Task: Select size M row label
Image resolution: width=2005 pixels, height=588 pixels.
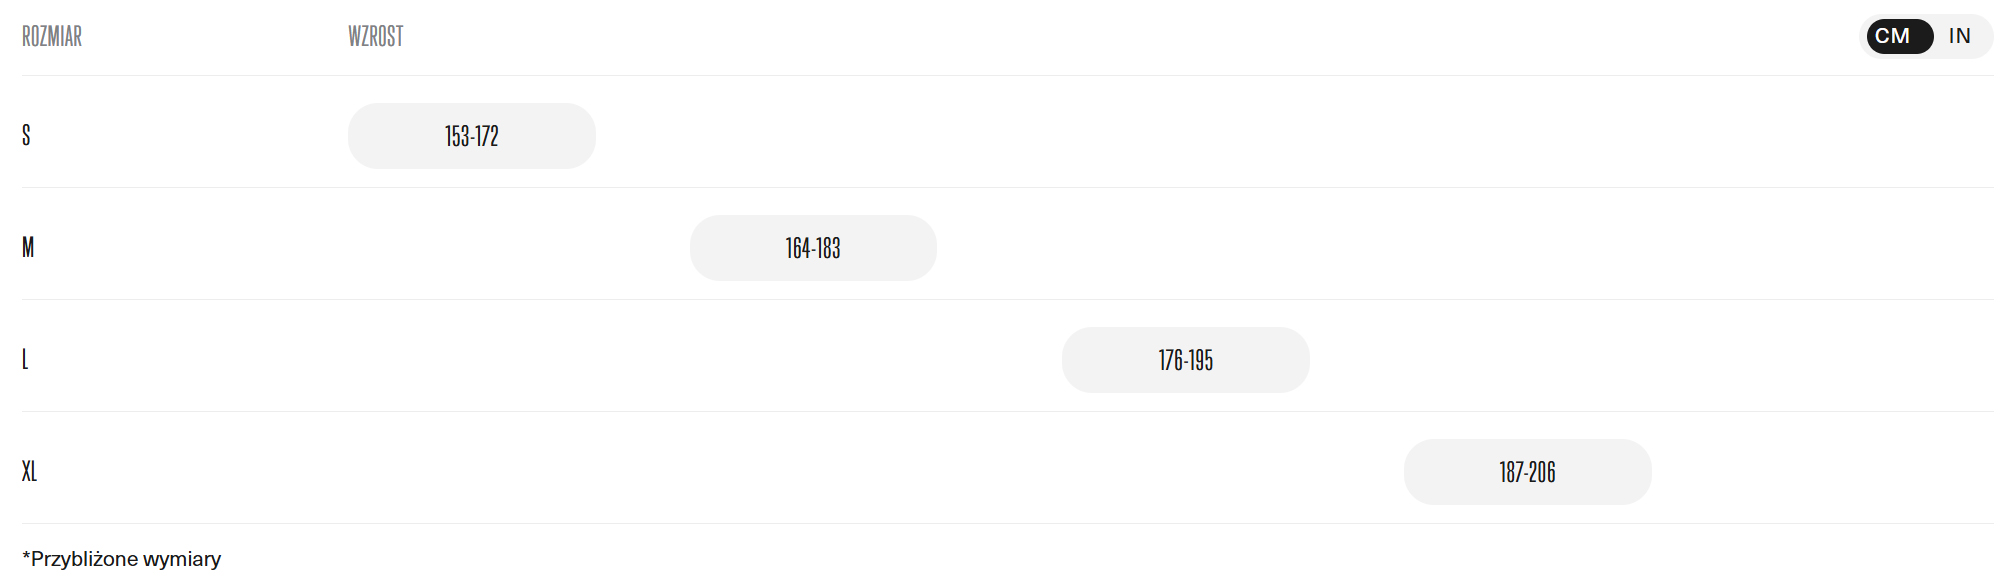Action: click(x=28, y=247)
